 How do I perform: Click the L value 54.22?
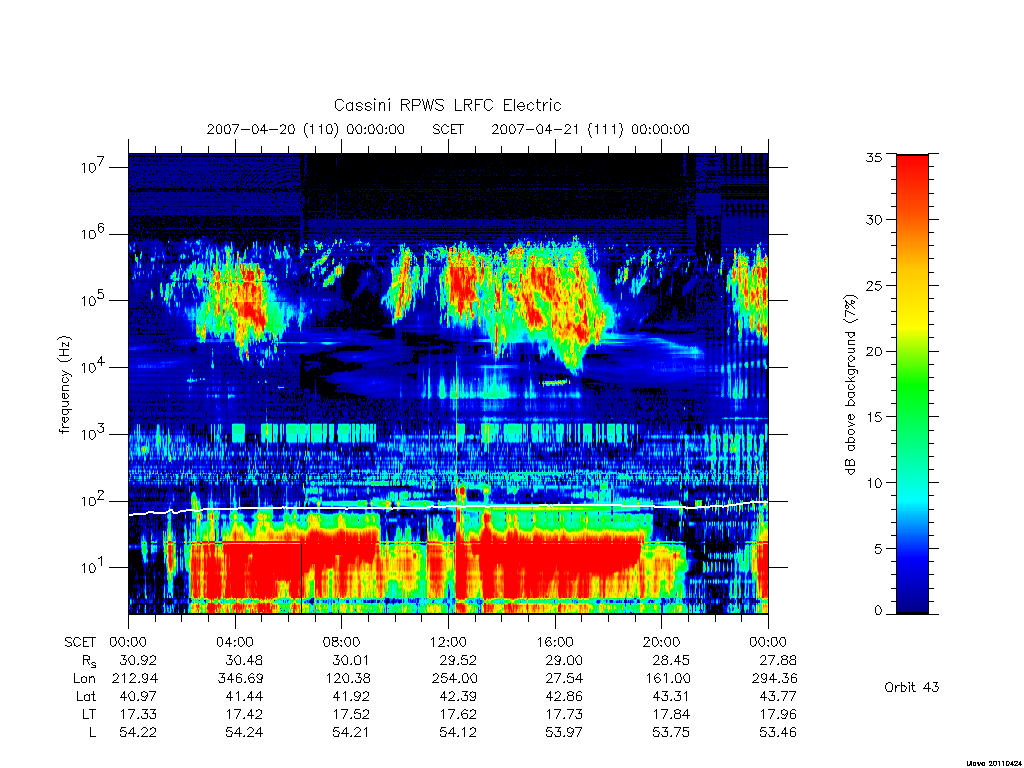(x=138, y=732)
